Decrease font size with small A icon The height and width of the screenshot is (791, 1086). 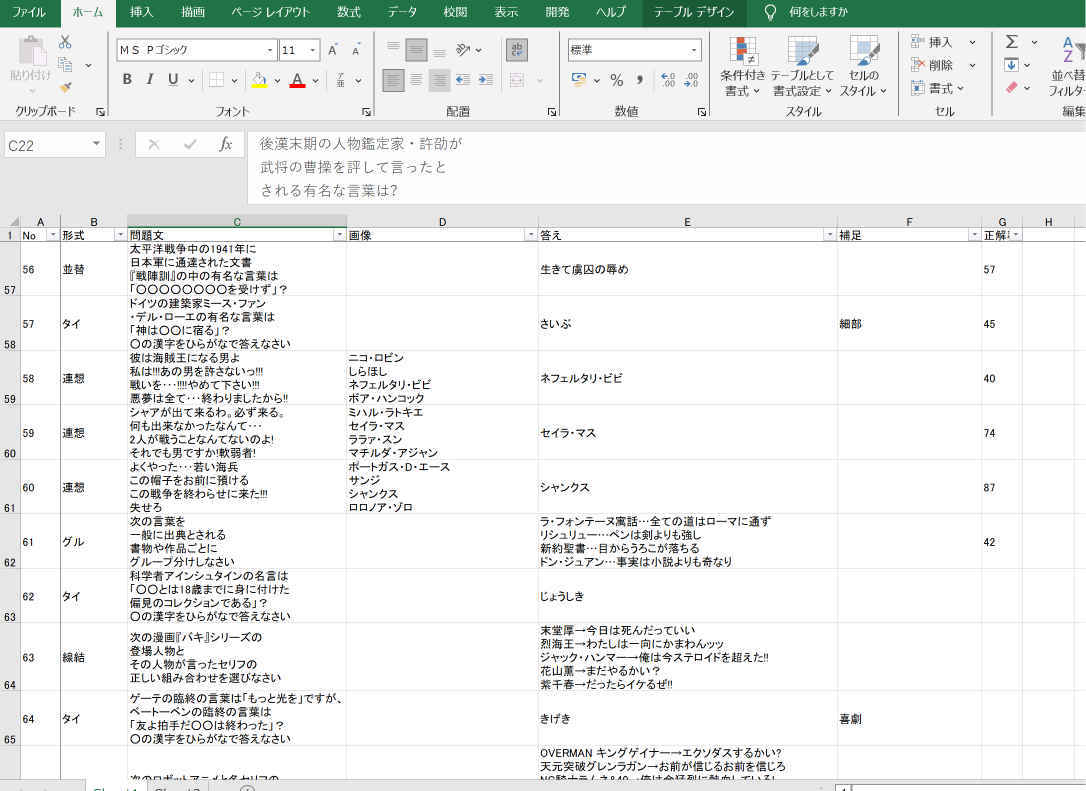click(356, 50)
